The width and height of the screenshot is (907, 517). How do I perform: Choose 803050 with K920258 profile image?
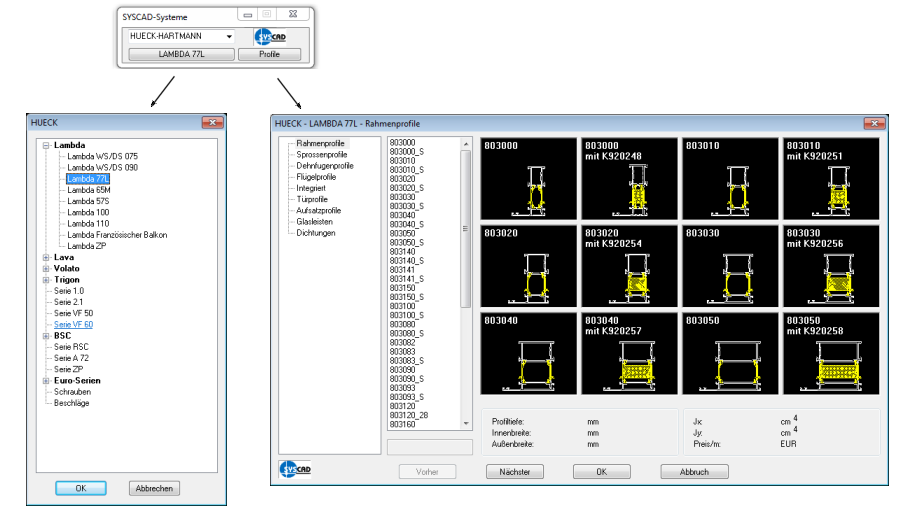[830, 353]
